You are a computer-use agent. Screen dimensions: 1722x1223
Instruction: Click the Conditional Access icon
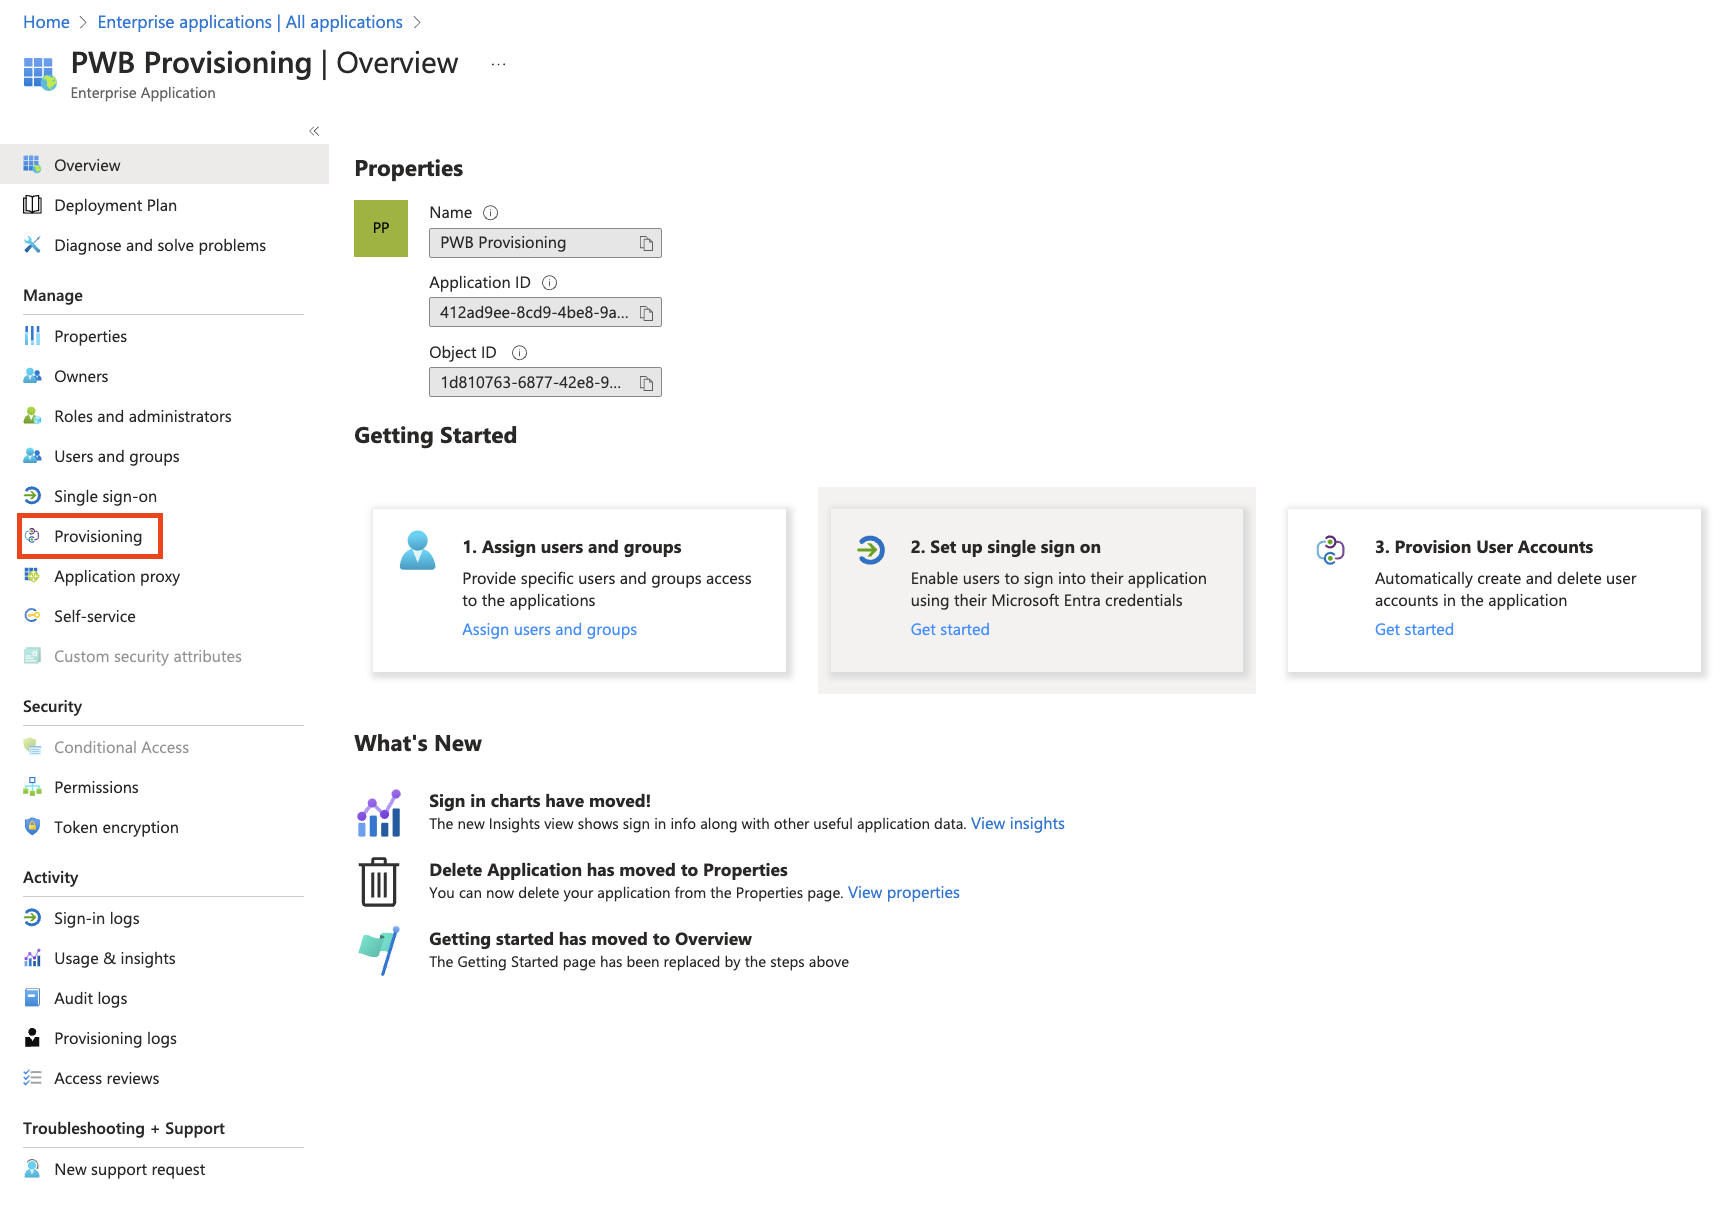pos(32,747)
